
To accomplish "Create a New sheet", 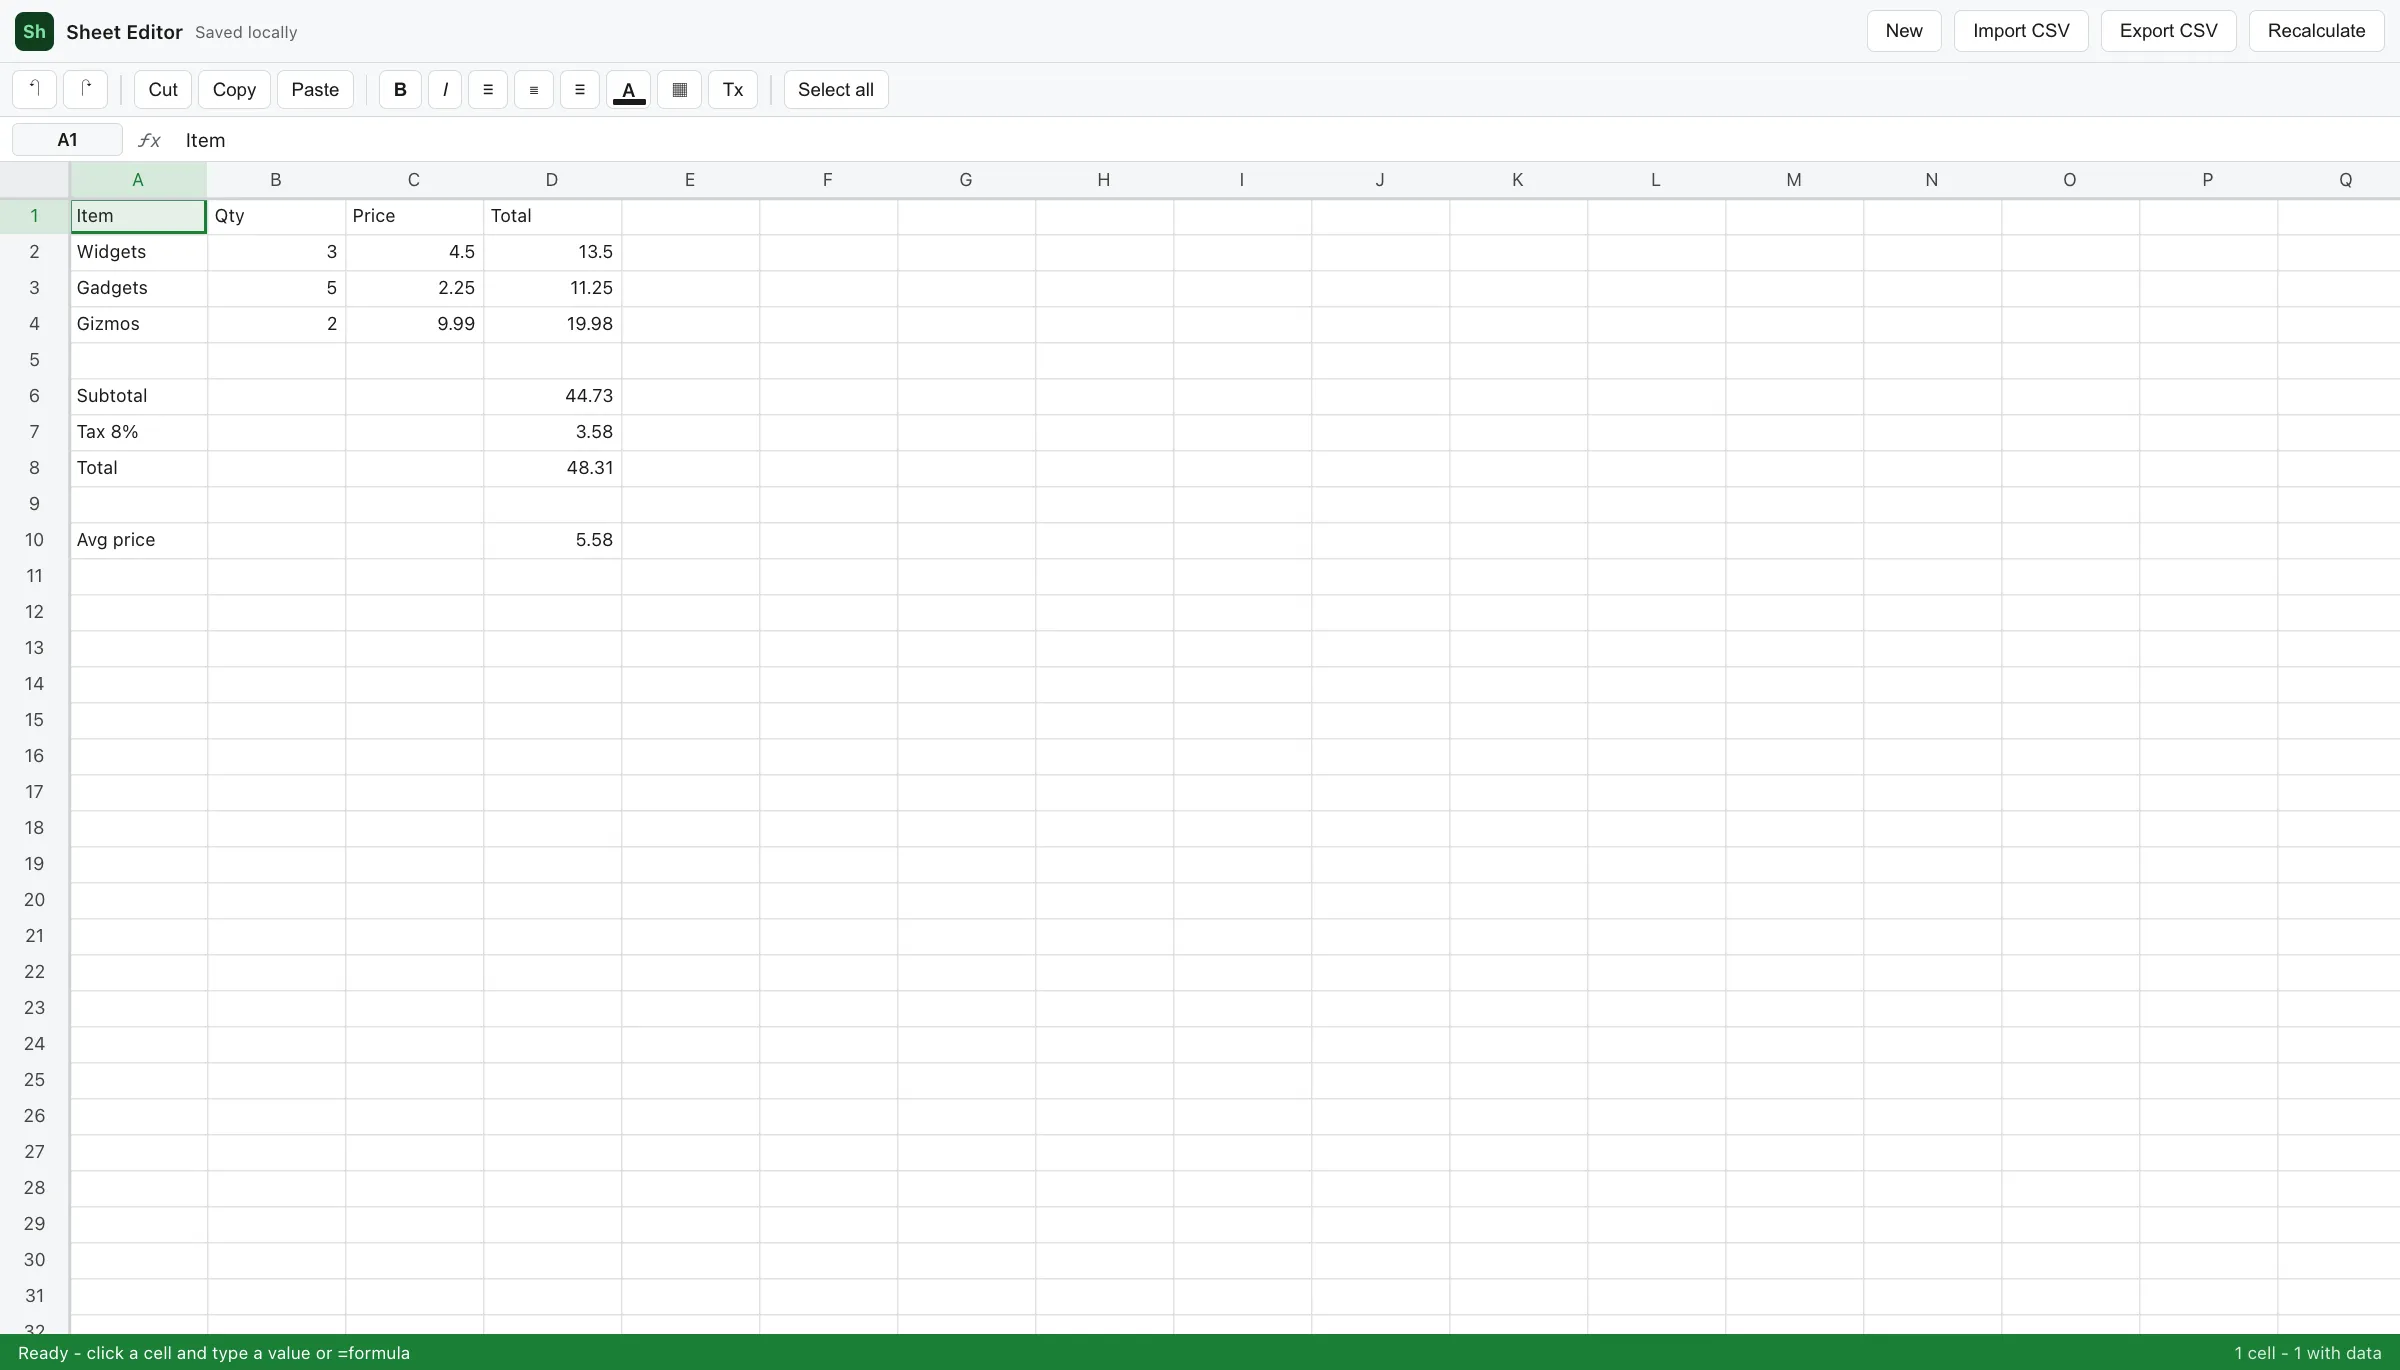I will (1904, 31).
